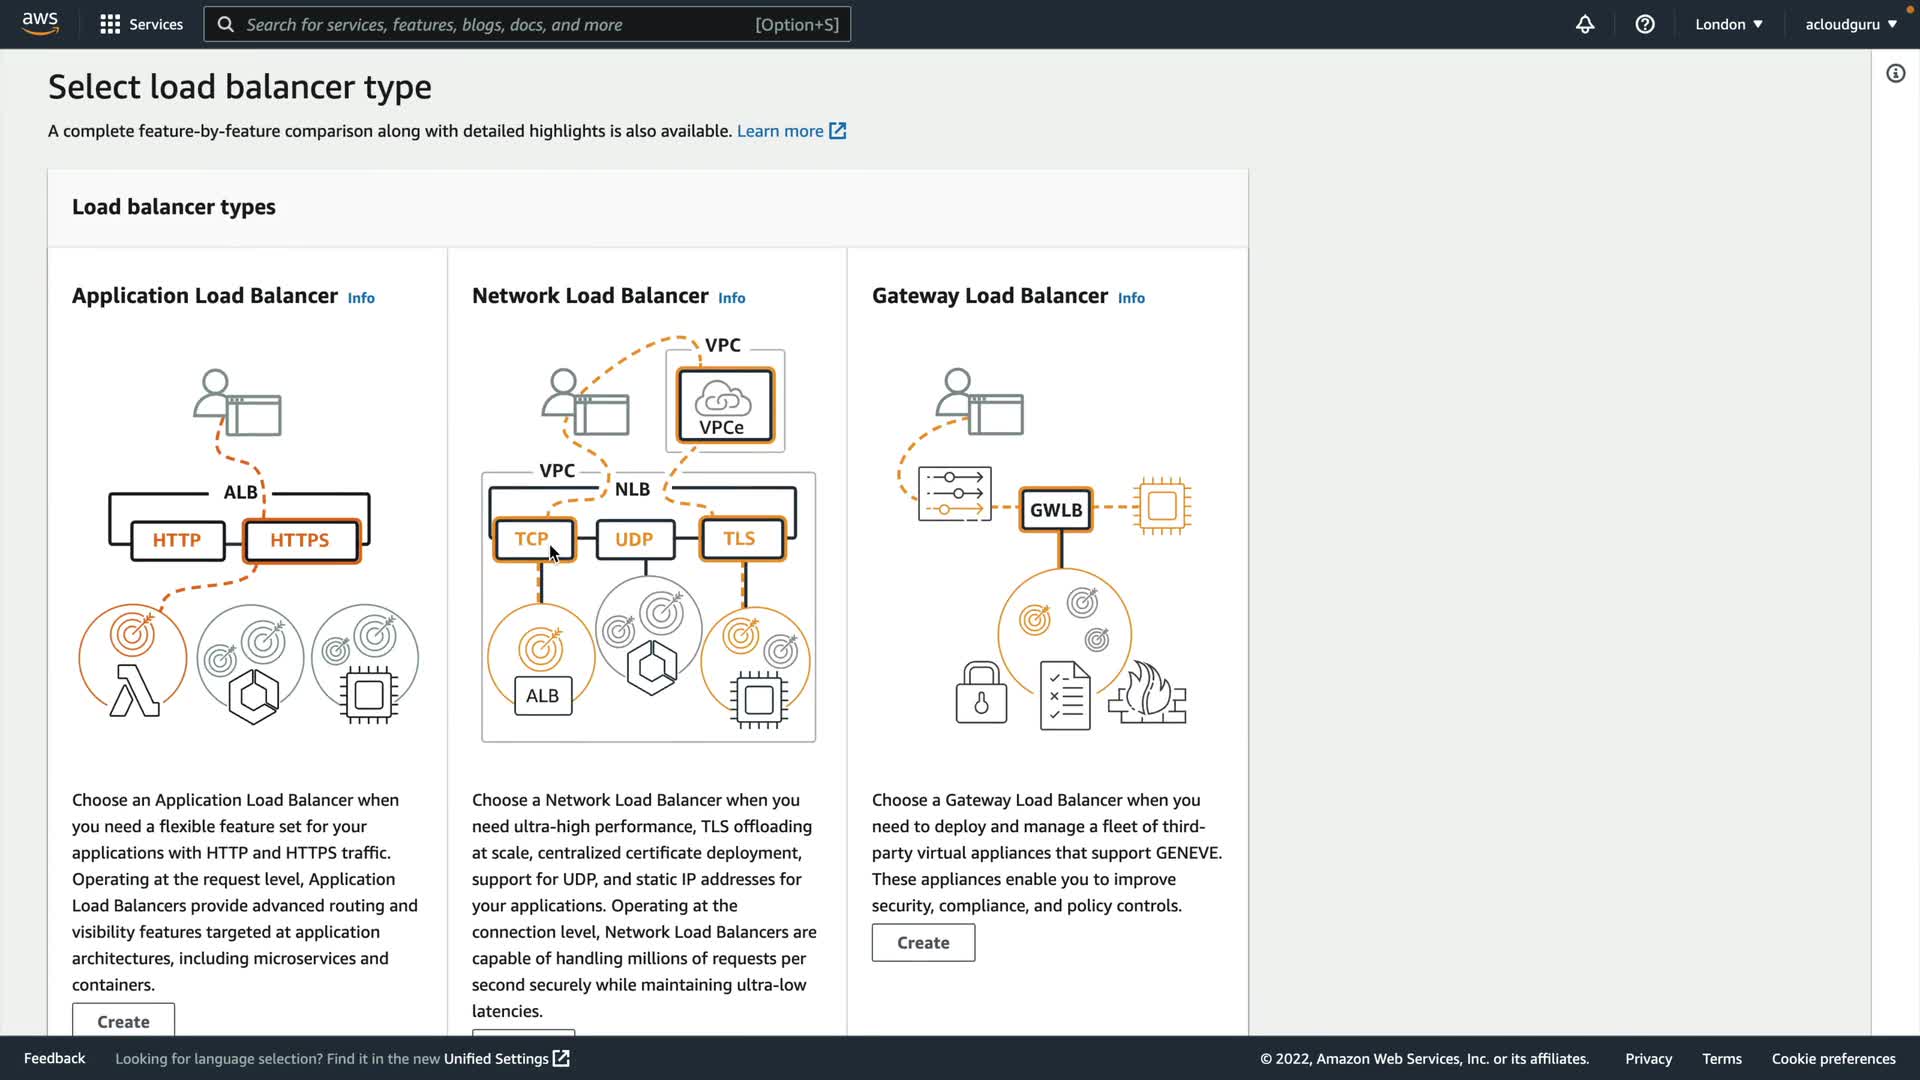This screenshot has height=1080, width=1920.
Task: Create an Application Load Balancer
Action: 123,1021
